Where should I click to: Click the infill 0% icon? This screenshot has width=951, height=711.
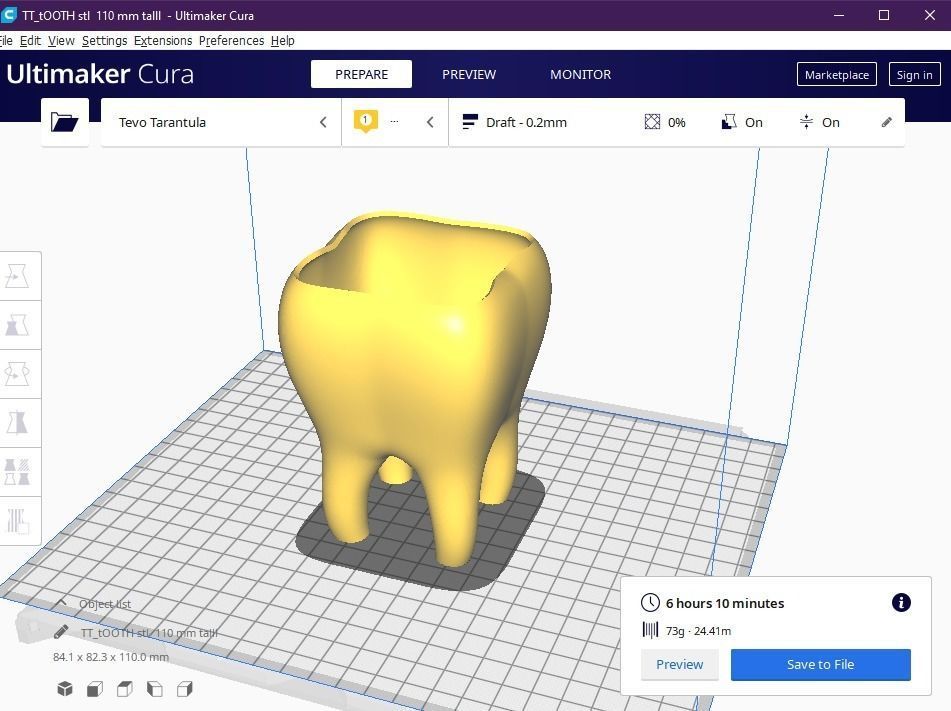pyautogui.click(x=652, y=122)
